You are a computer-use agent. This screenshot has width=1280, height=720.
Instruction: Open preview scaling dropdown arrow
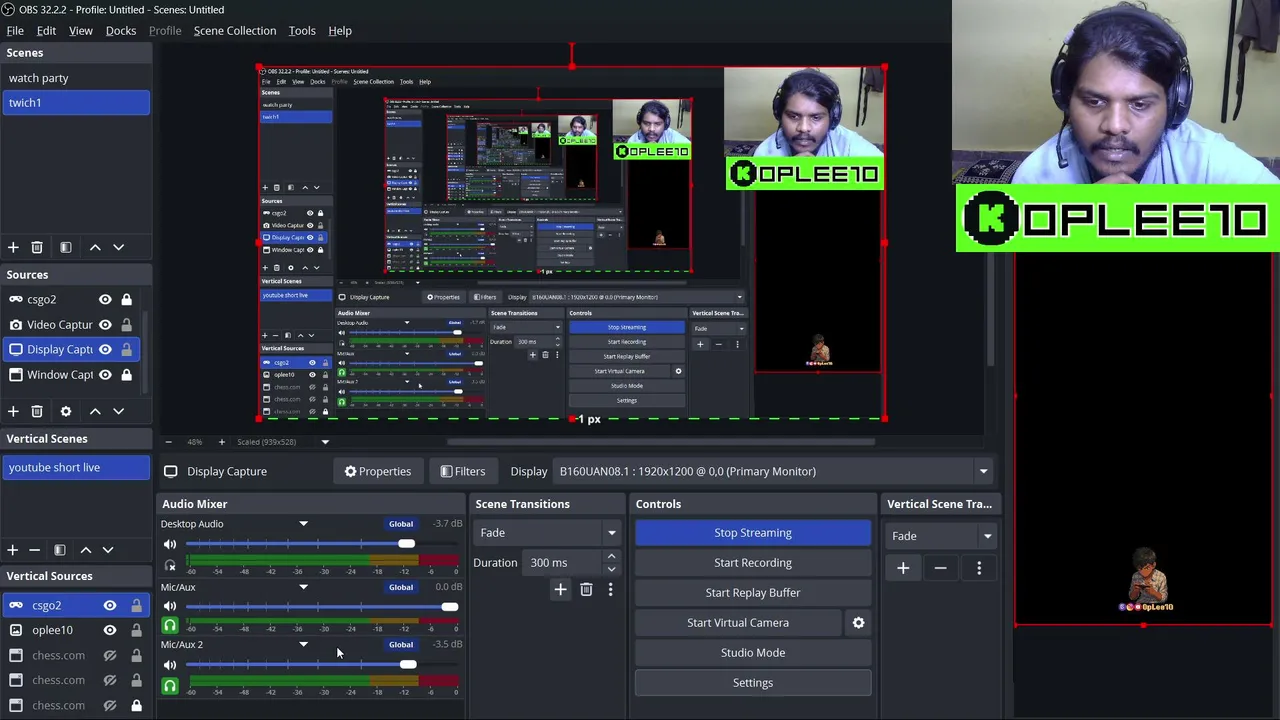[x=325, y=442]
